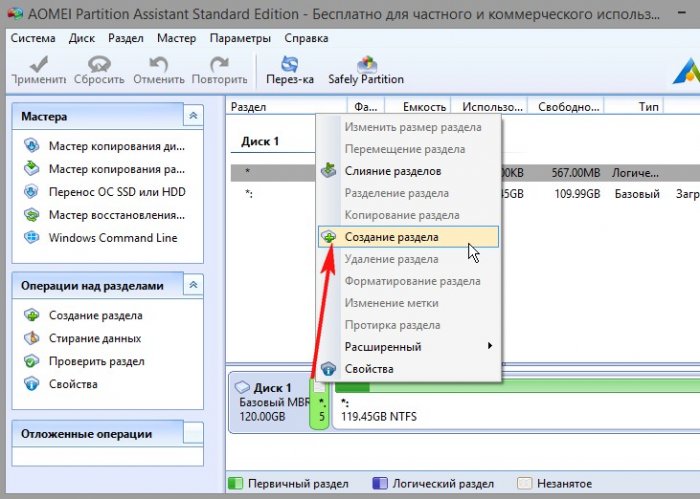Screen dimensions: 700x499
Task: Click the AOMEI app icon in title bar
Action: [x=15, y=14]
